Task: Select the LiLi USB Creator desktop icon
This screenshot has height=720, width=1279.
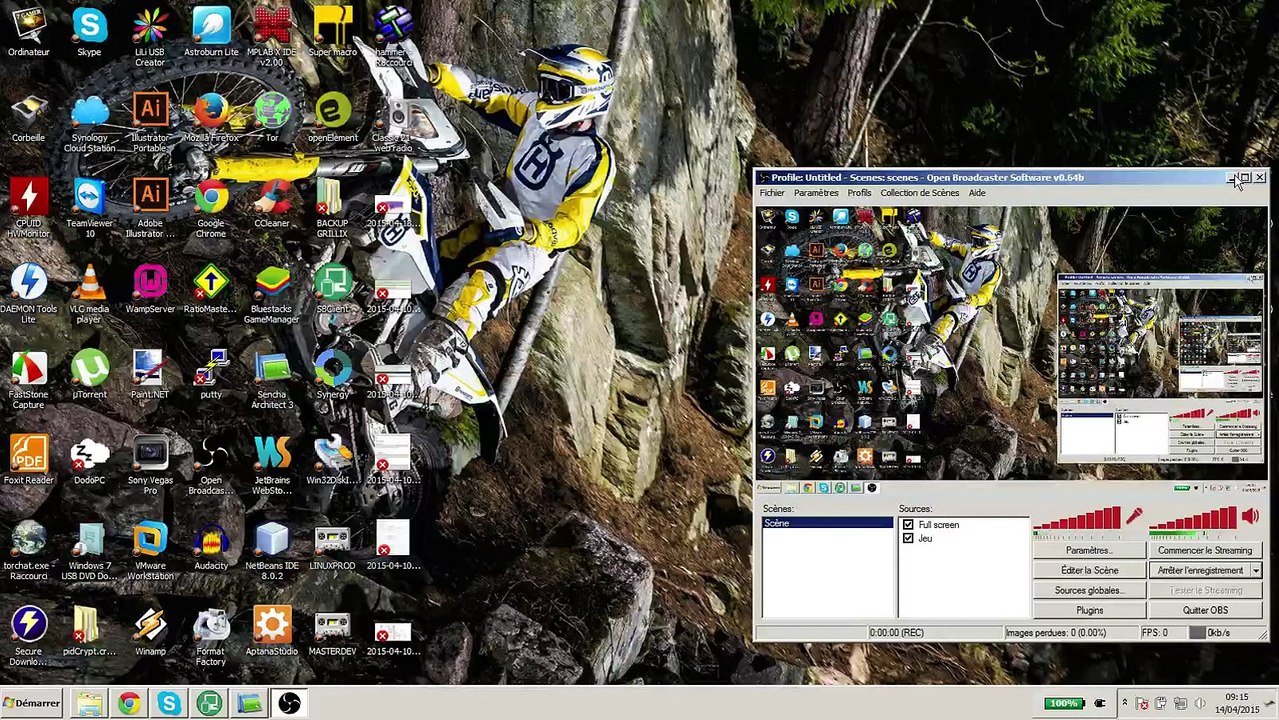Action: click(150, 38)
